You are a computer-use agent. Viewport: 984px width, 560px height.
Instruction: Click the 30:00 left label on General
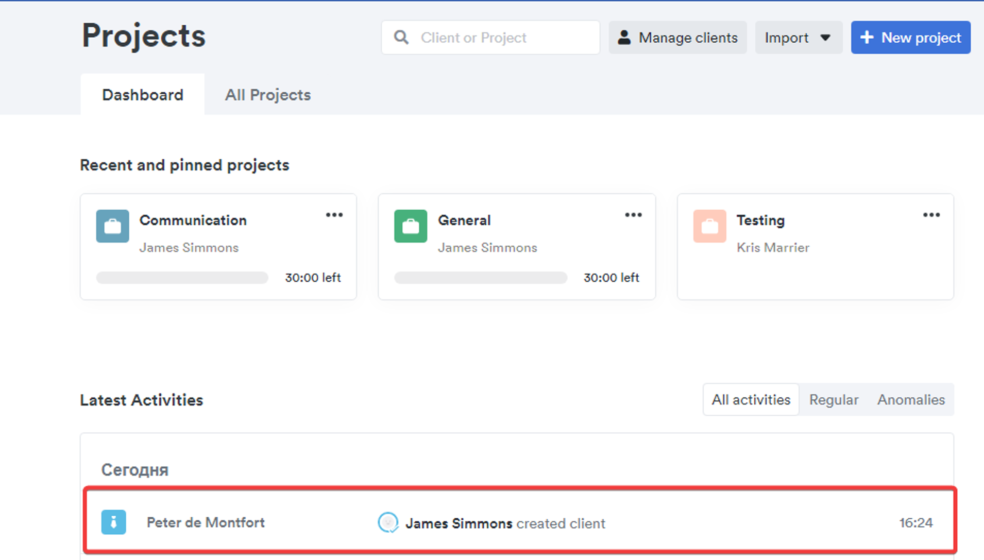click(x=611, y=277)
